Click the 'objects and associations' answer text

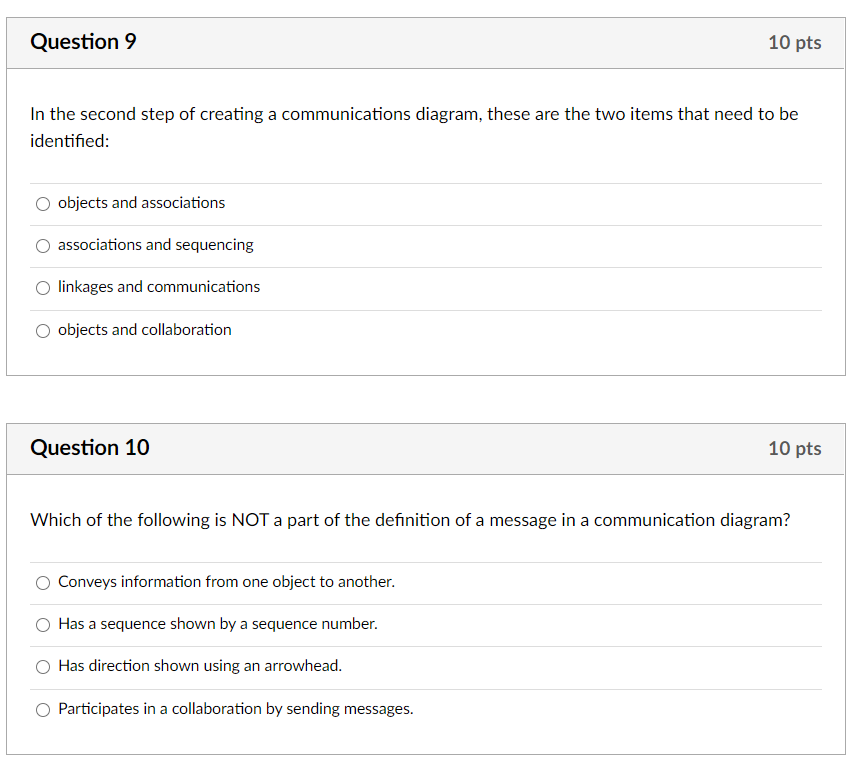click(142, 203)
